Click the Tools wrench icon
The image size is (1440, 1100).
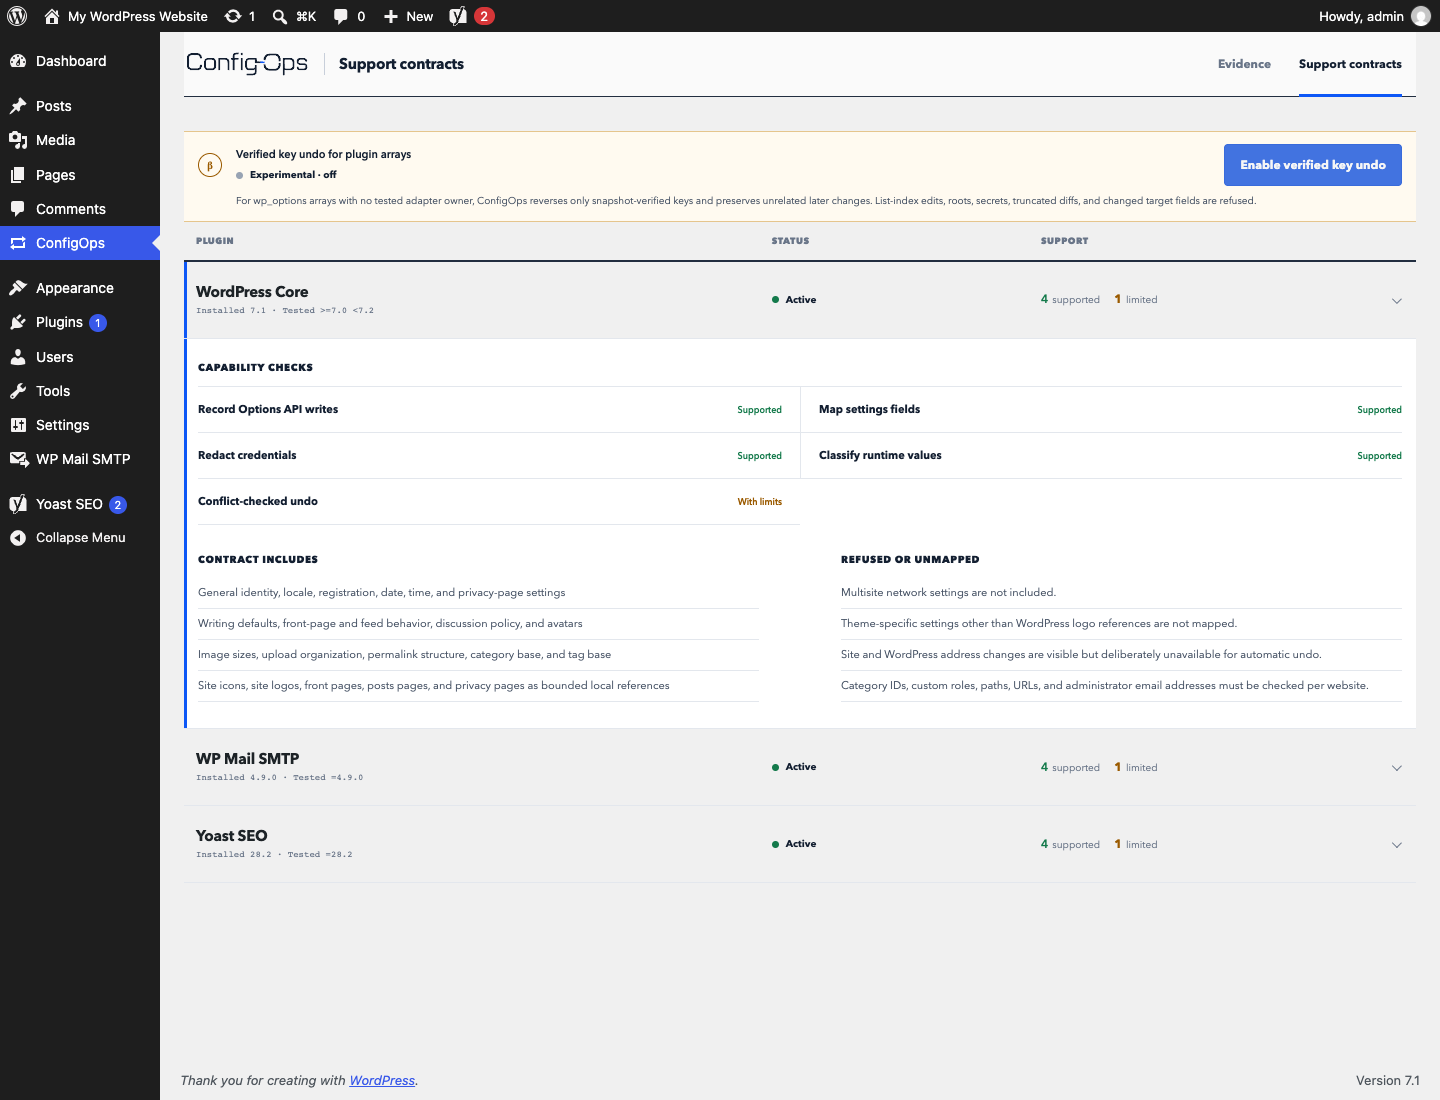(x=18, y=391)
